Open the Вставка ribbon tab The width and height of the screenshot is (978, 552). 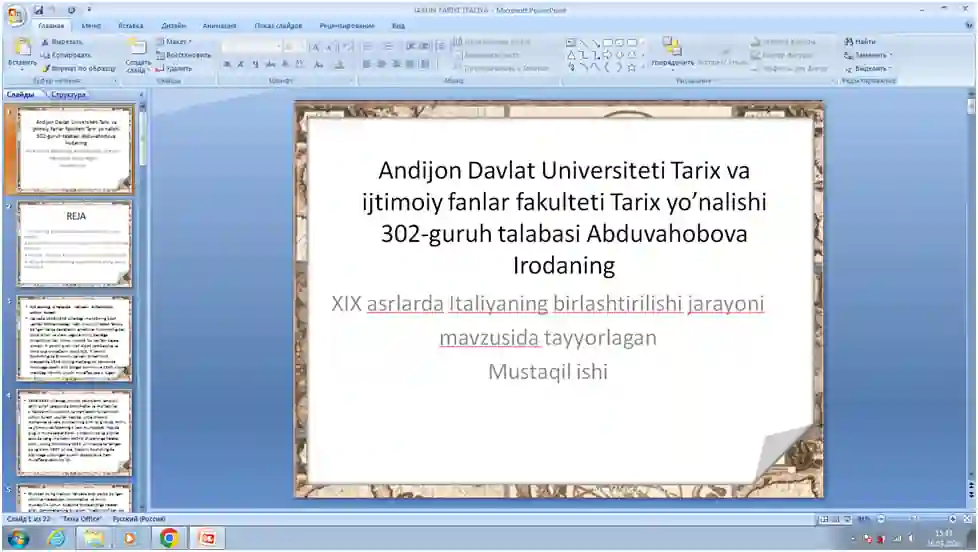coord(130,26)
